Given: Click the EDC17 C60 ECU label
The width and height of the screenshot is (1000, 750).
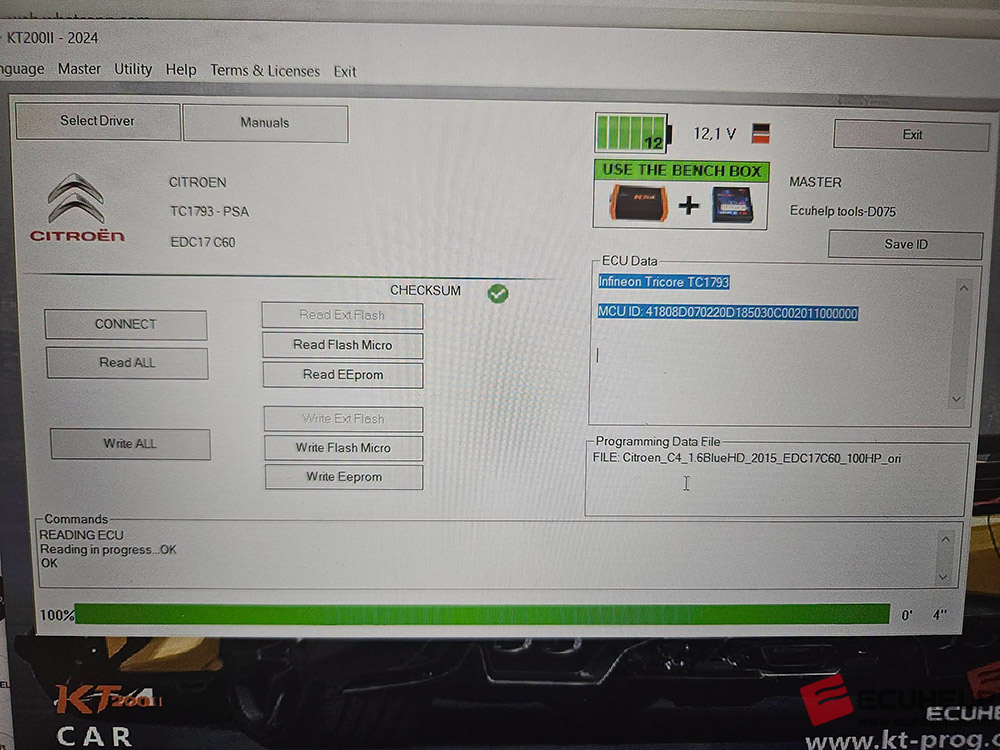Looking at the screenshot, I should [203, 242].
